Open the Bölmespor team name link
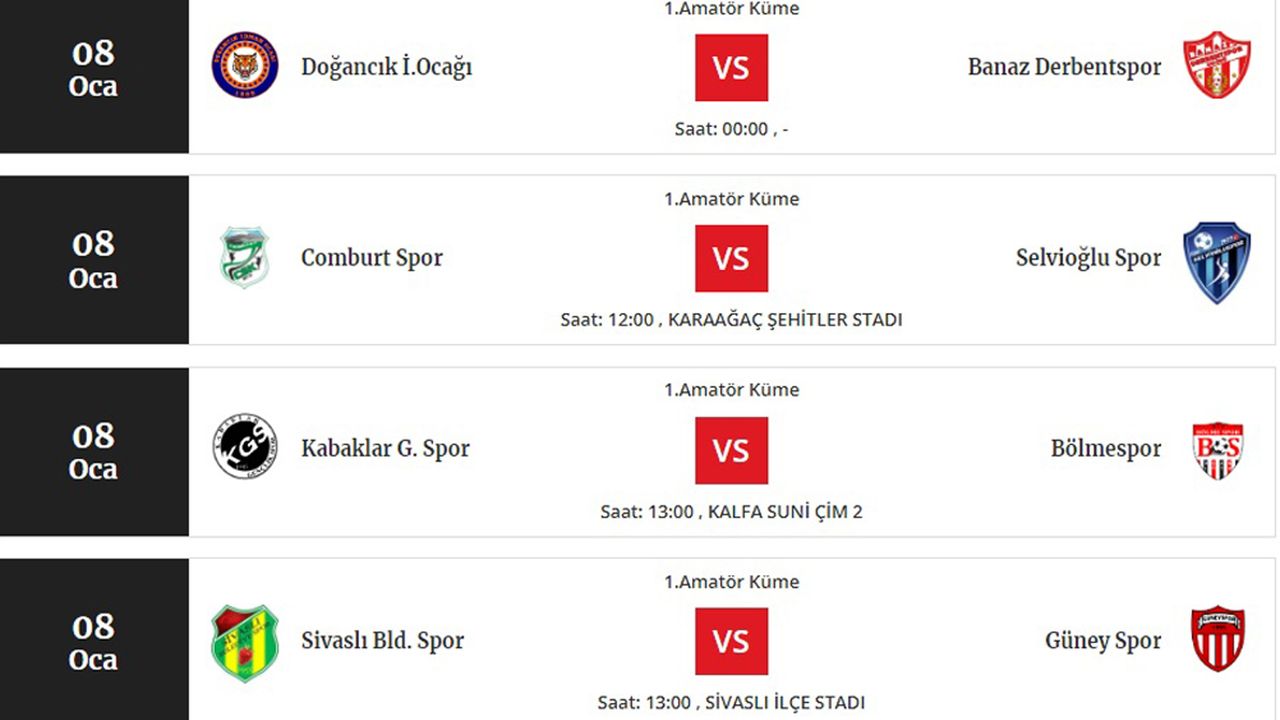Image resolution: width=1280 pixels, height=720 pixels. [1105, 449]
